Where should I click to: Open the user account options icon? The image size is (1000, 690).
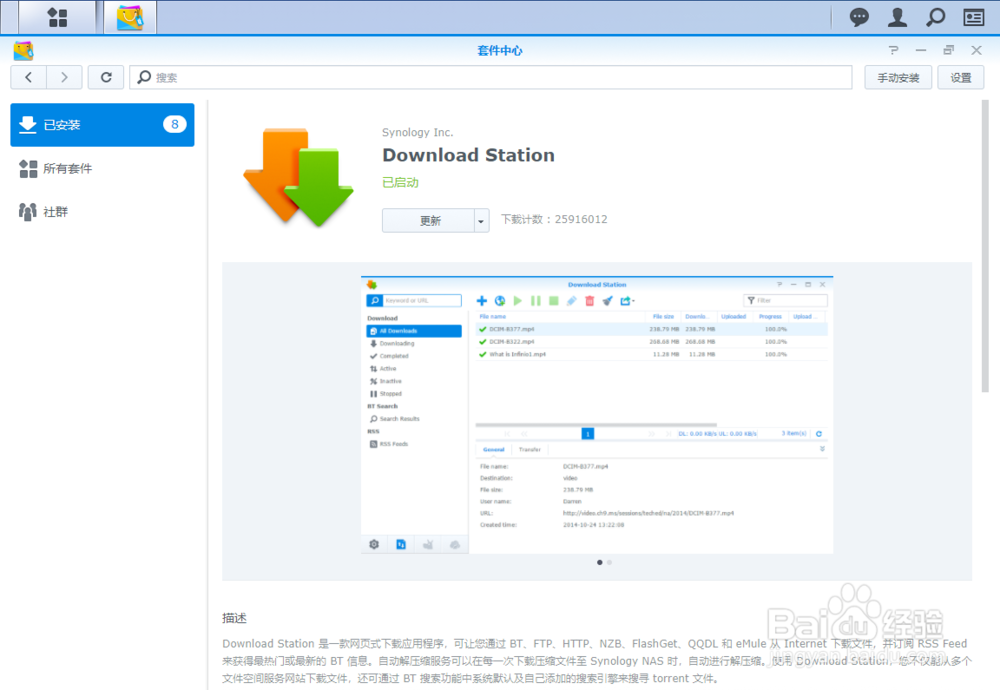point(897,17)
